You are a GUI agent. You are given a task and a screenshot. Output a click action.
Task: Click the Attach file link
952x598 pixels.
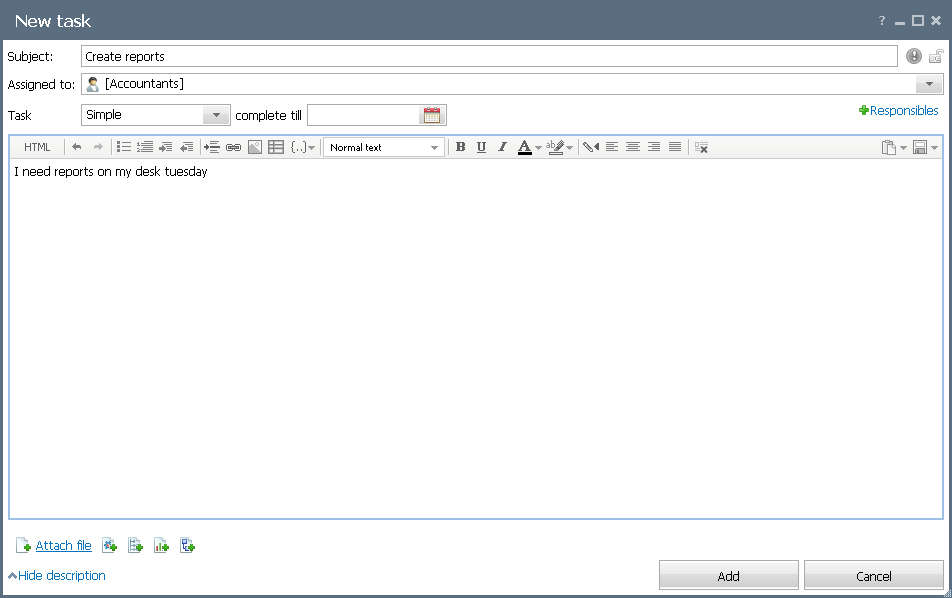click(x=63, y=546)
